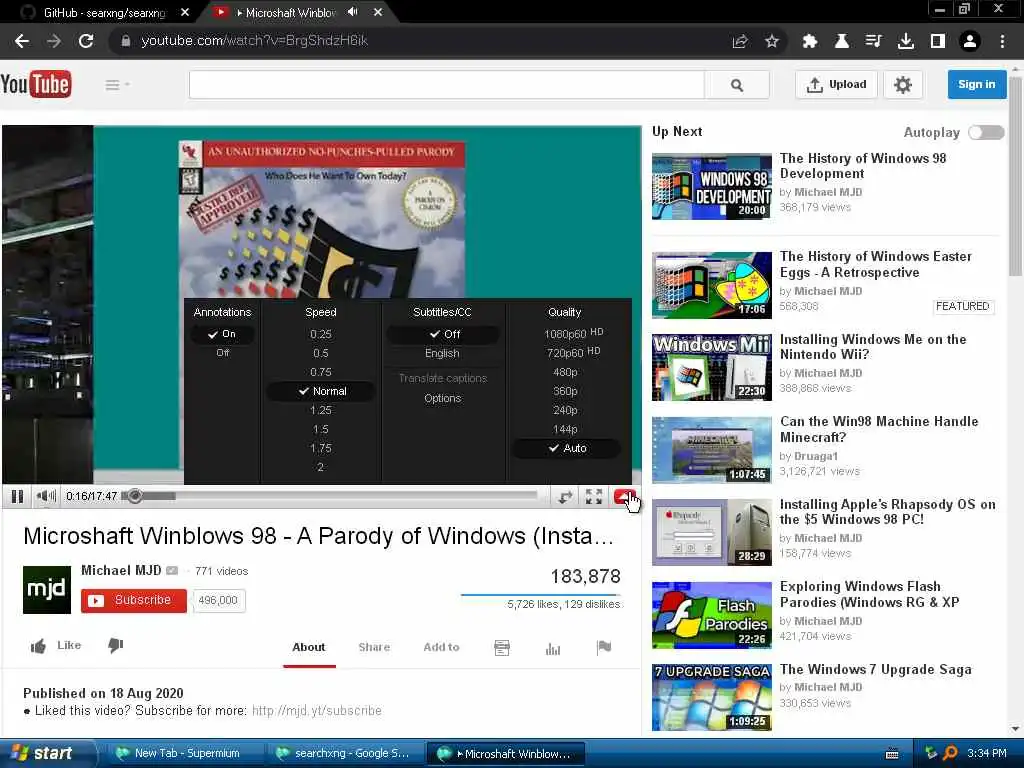Open the Flash Parodies video thumbnail
This screenshot has height=768, width=1024.
tap(712, 615)
